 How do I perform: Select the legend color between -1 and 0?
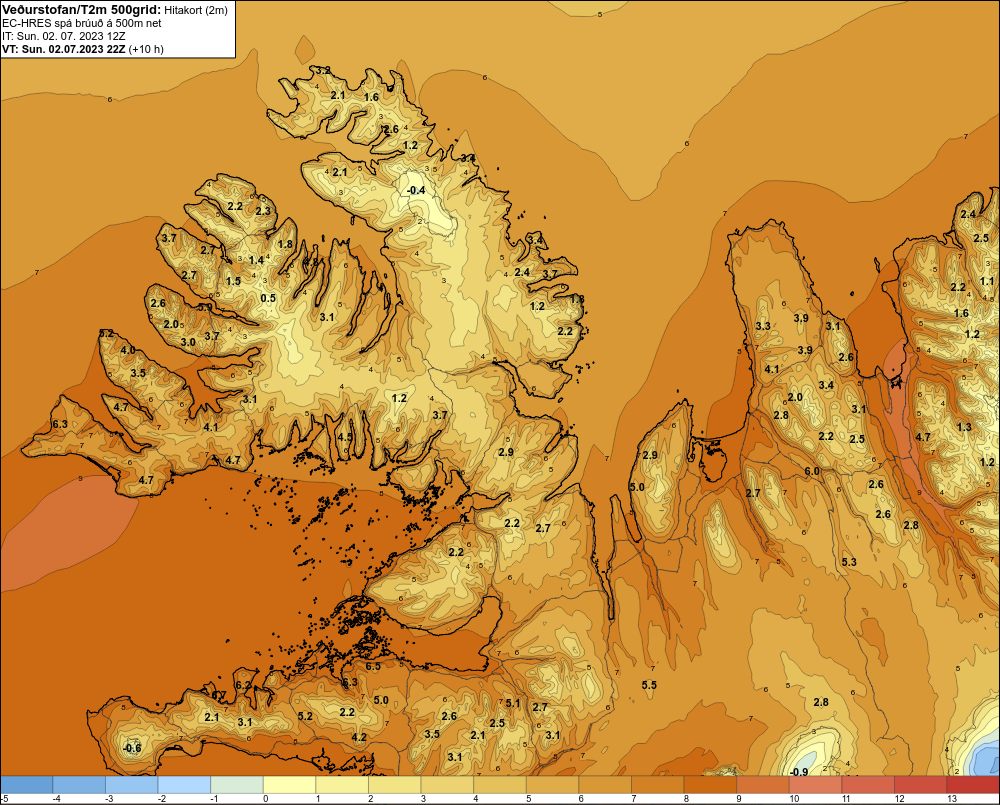tap(237, 784)
